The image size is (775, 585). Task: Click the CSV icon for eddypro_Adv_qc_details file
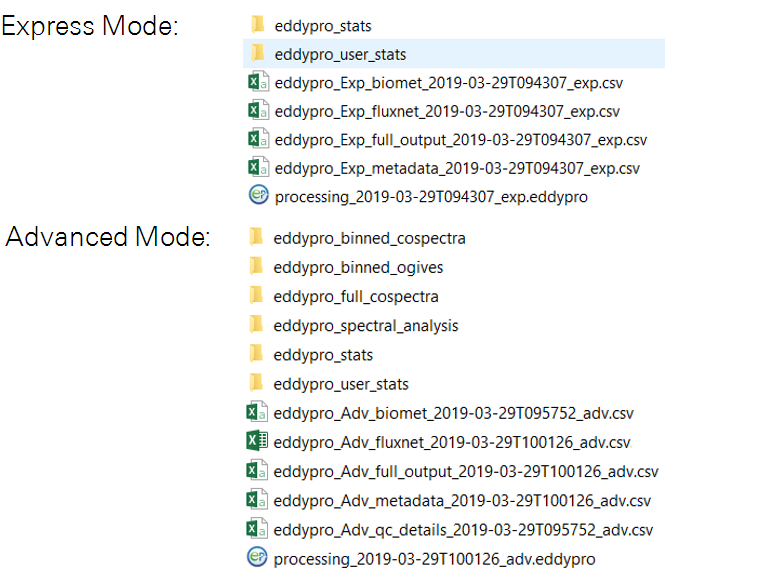[x=257, y=529]
